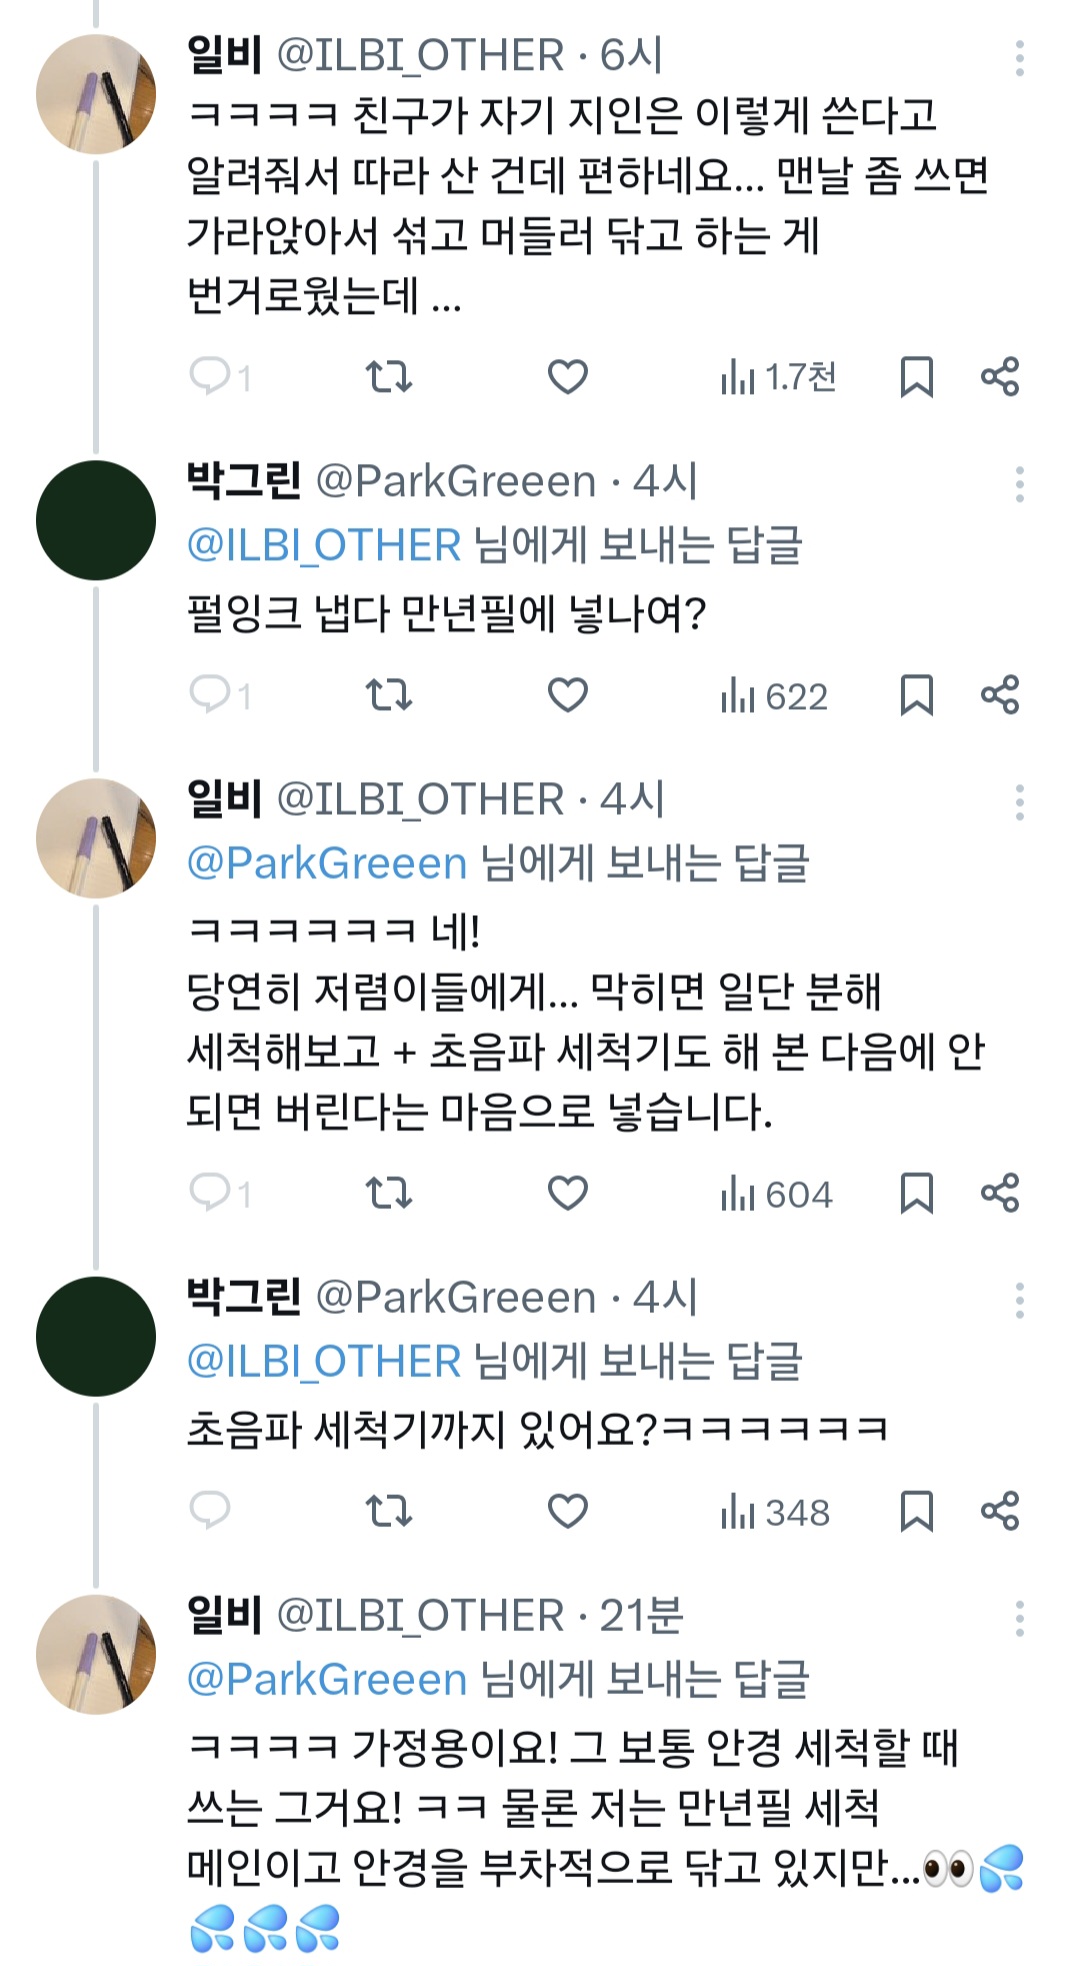Open @ILBI_OTHER mention link in 박그린's first reply

click(x=324, y=546)
